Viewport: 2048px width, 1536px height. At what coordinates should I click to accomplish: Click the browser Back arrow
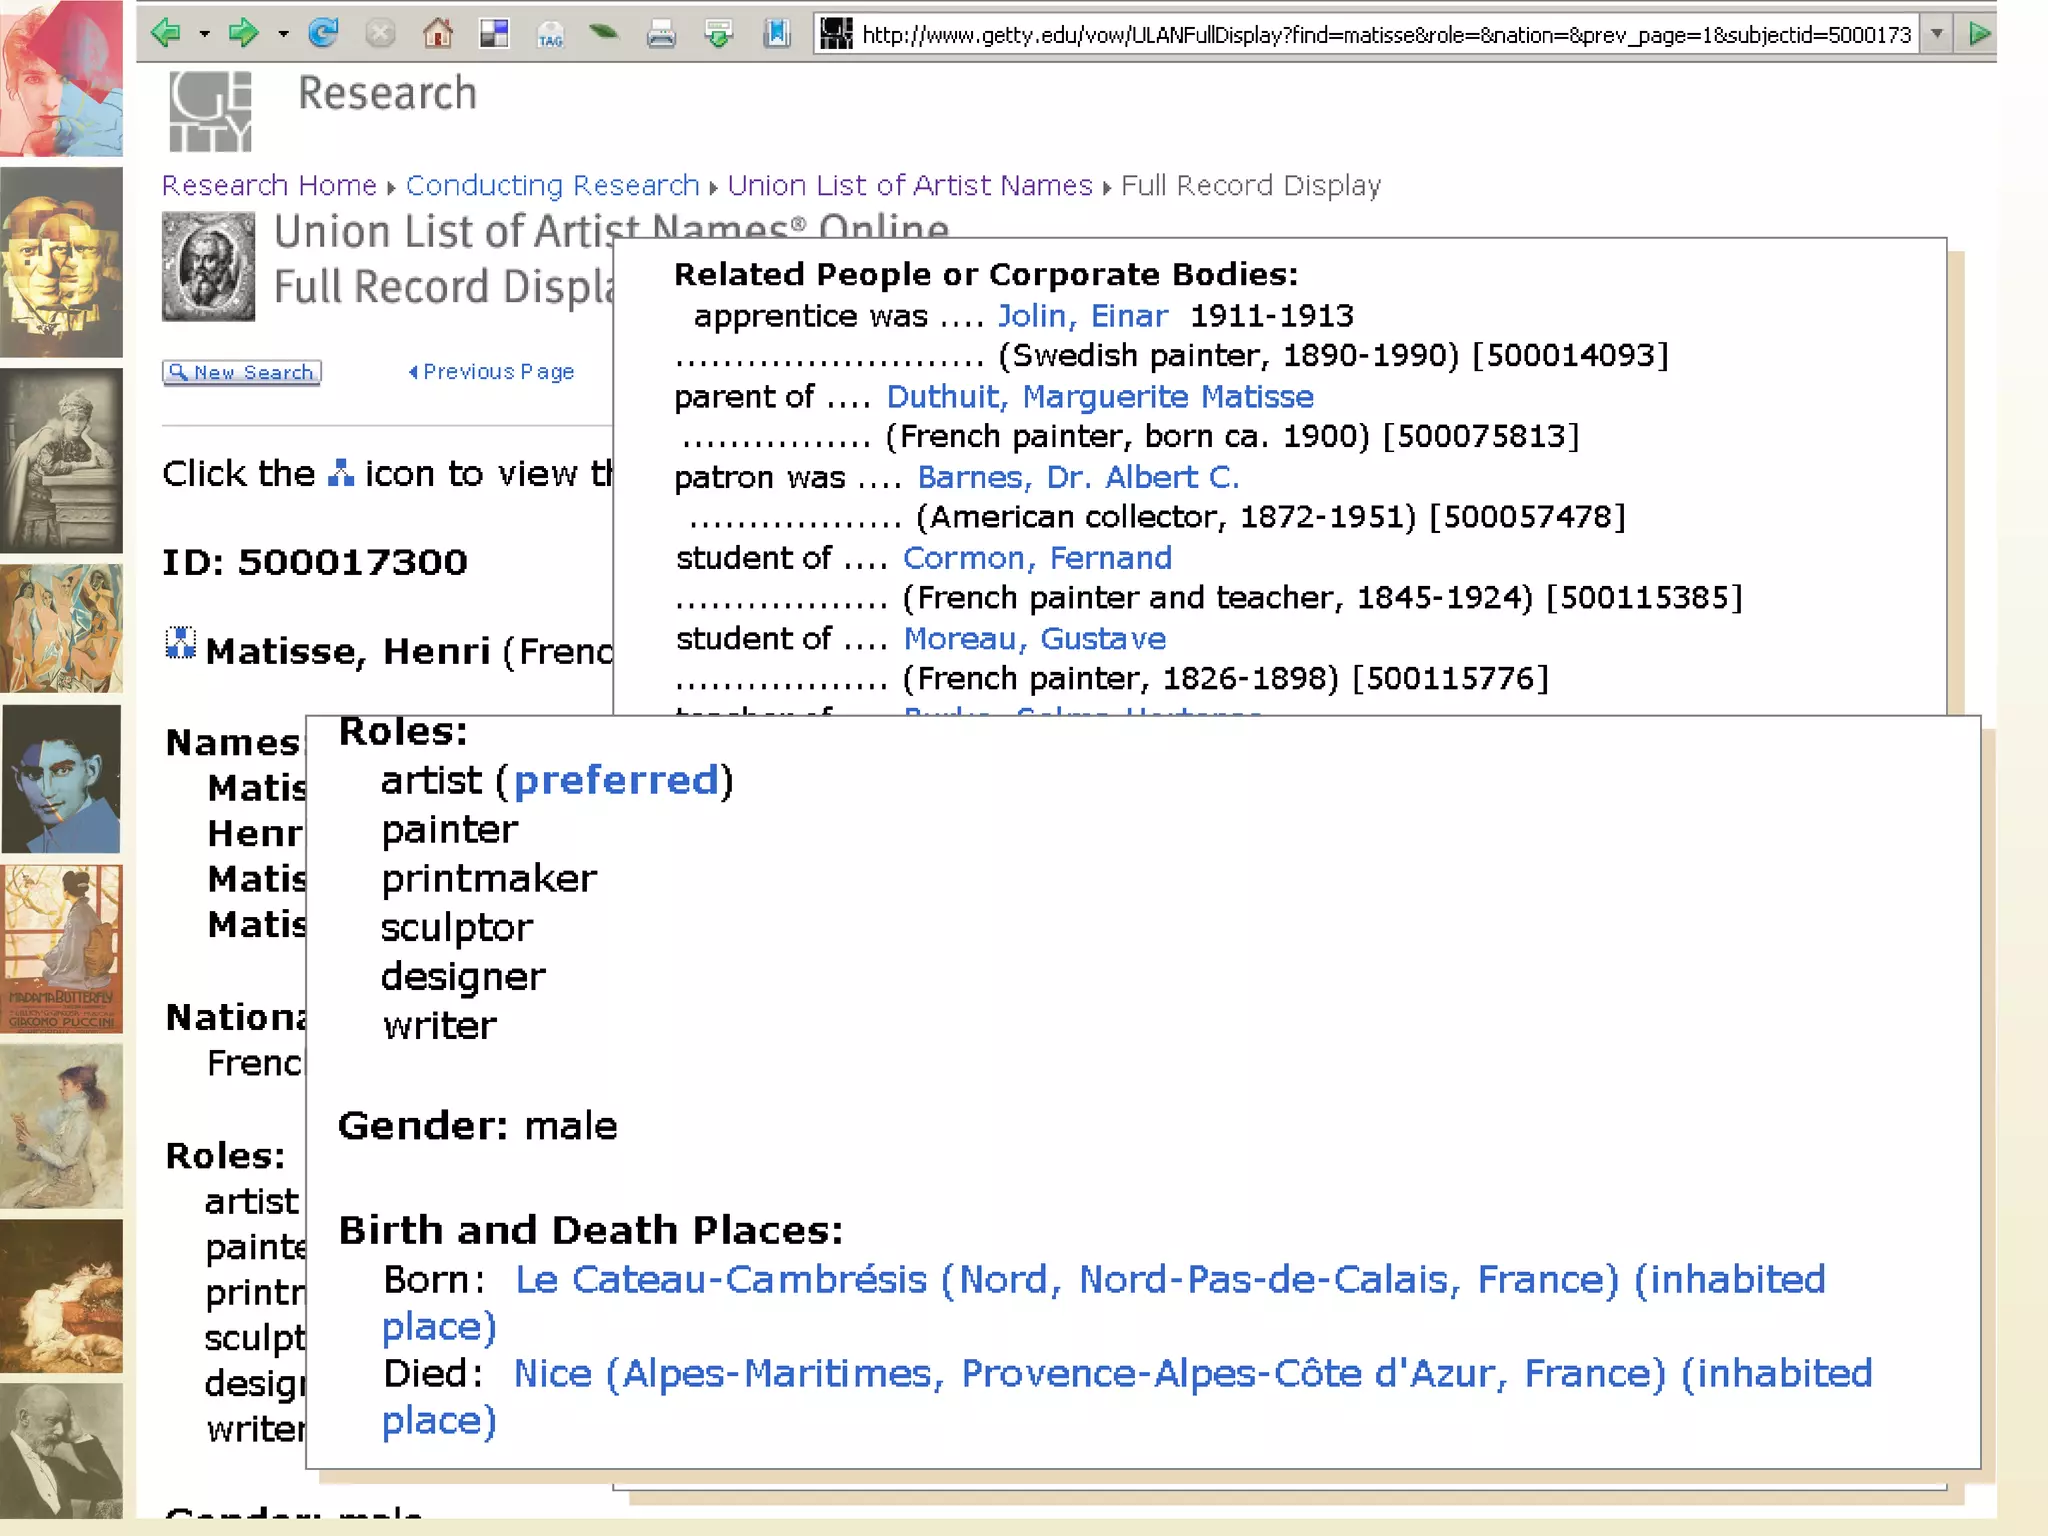[165, 33]
